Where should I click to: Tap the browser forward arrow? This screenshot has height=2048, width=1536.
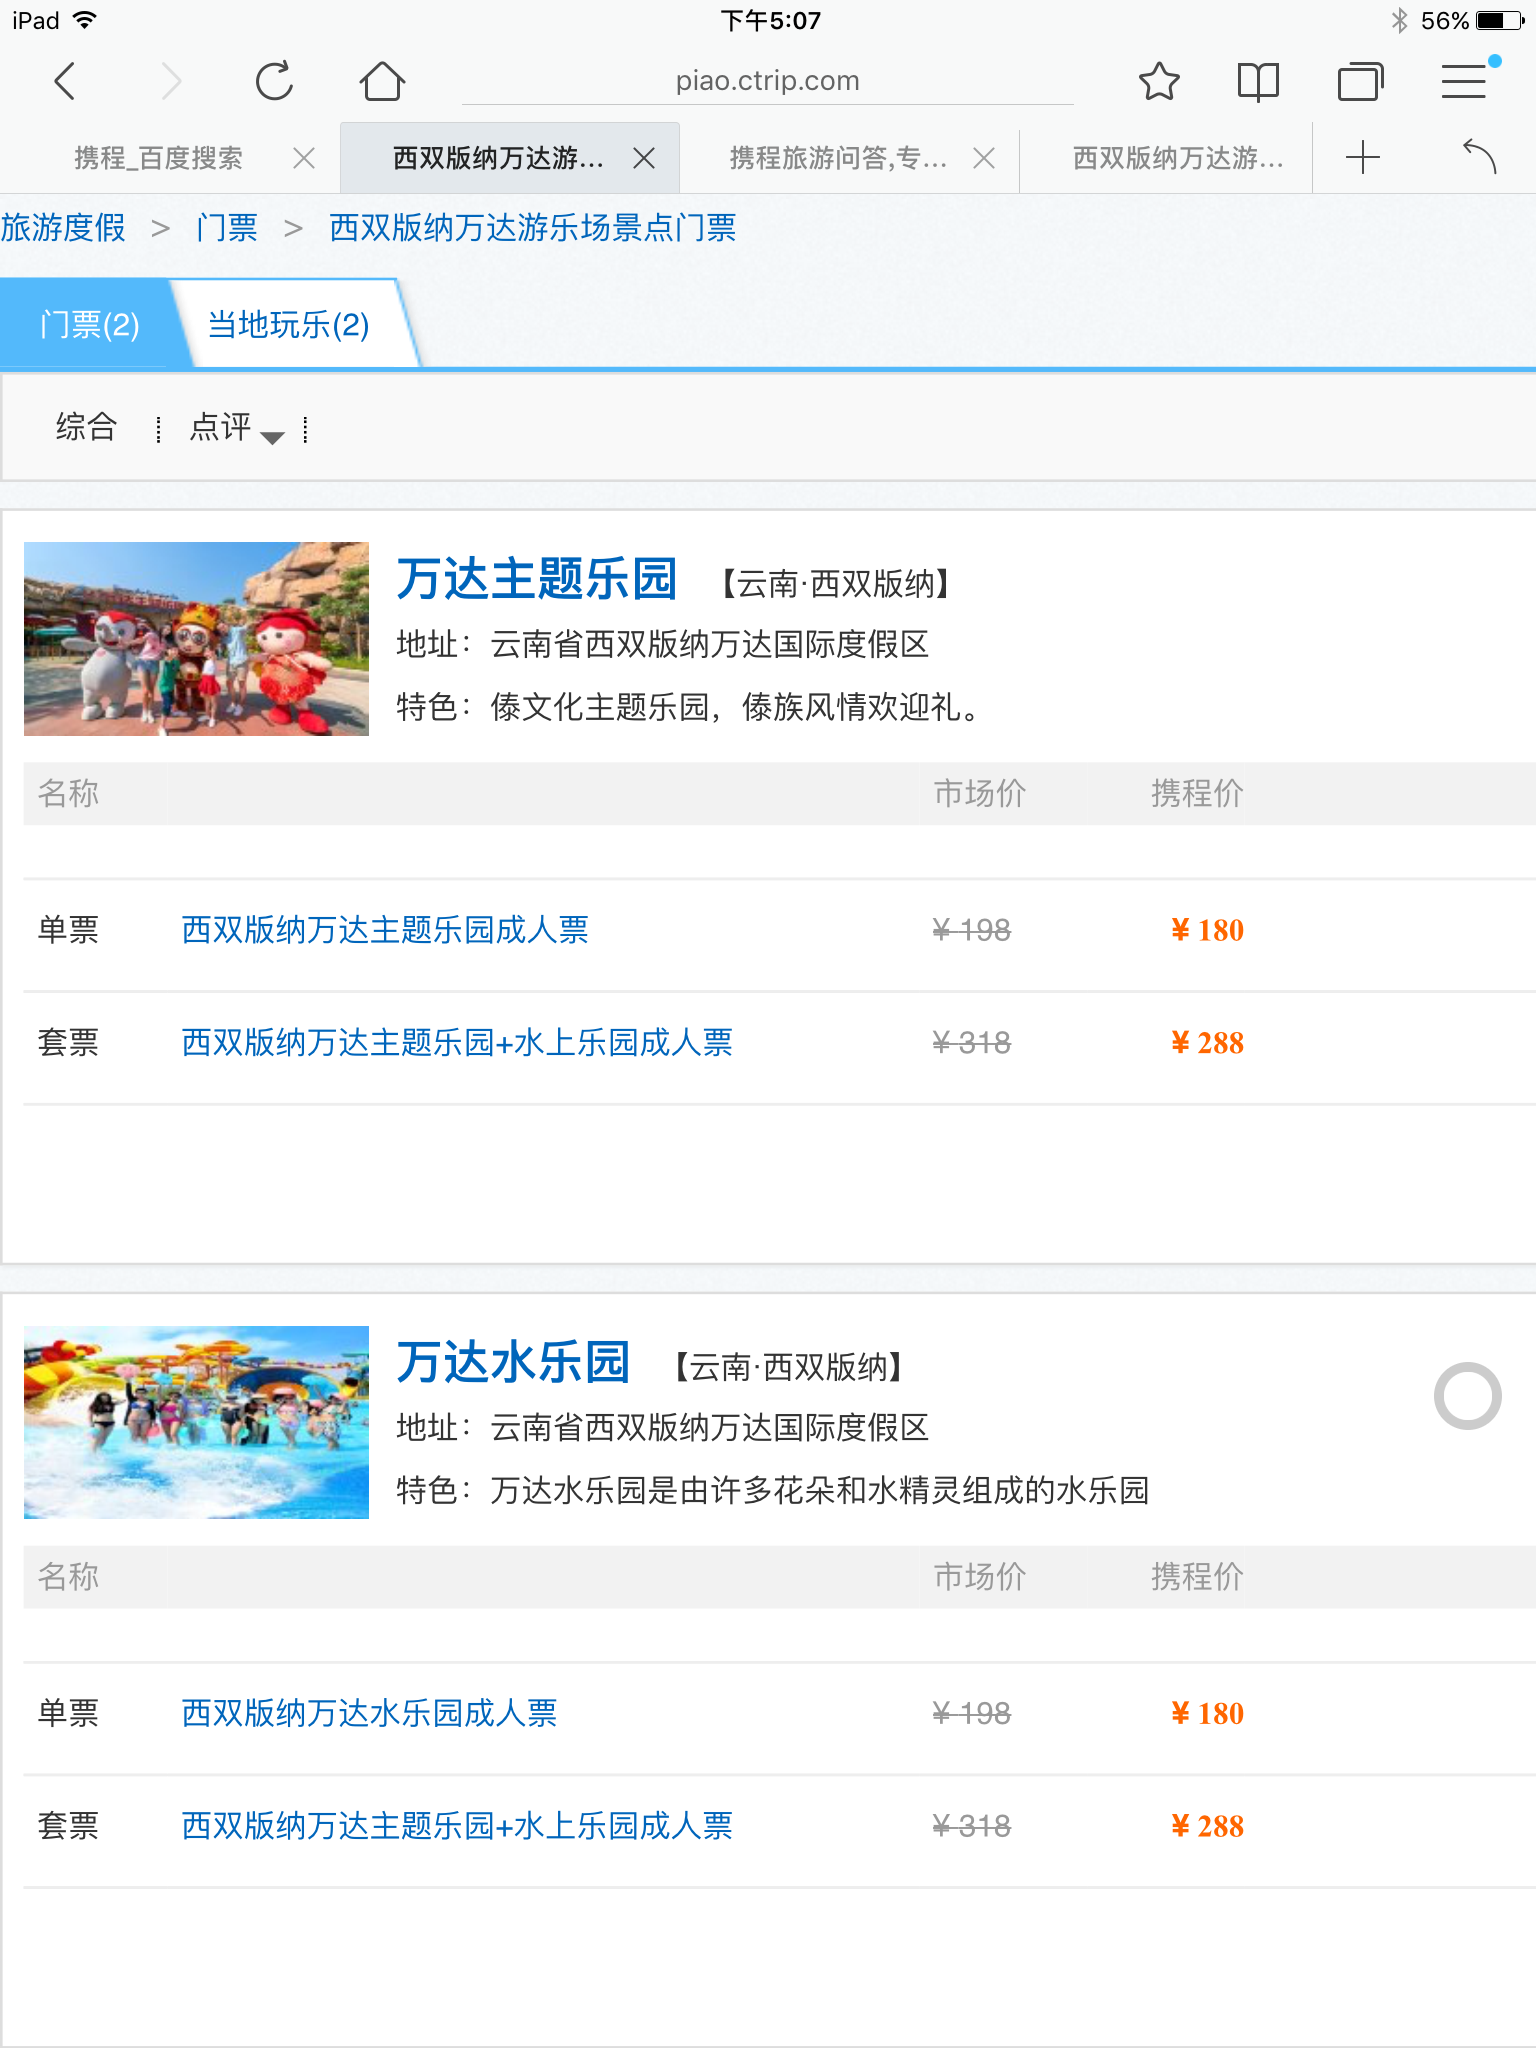(x=172, y=81)
